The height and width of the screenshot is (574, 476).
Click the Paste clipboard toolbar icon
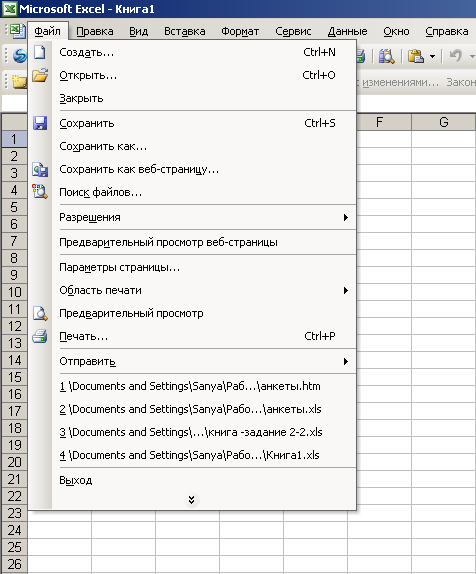click(x=416, y=56)
